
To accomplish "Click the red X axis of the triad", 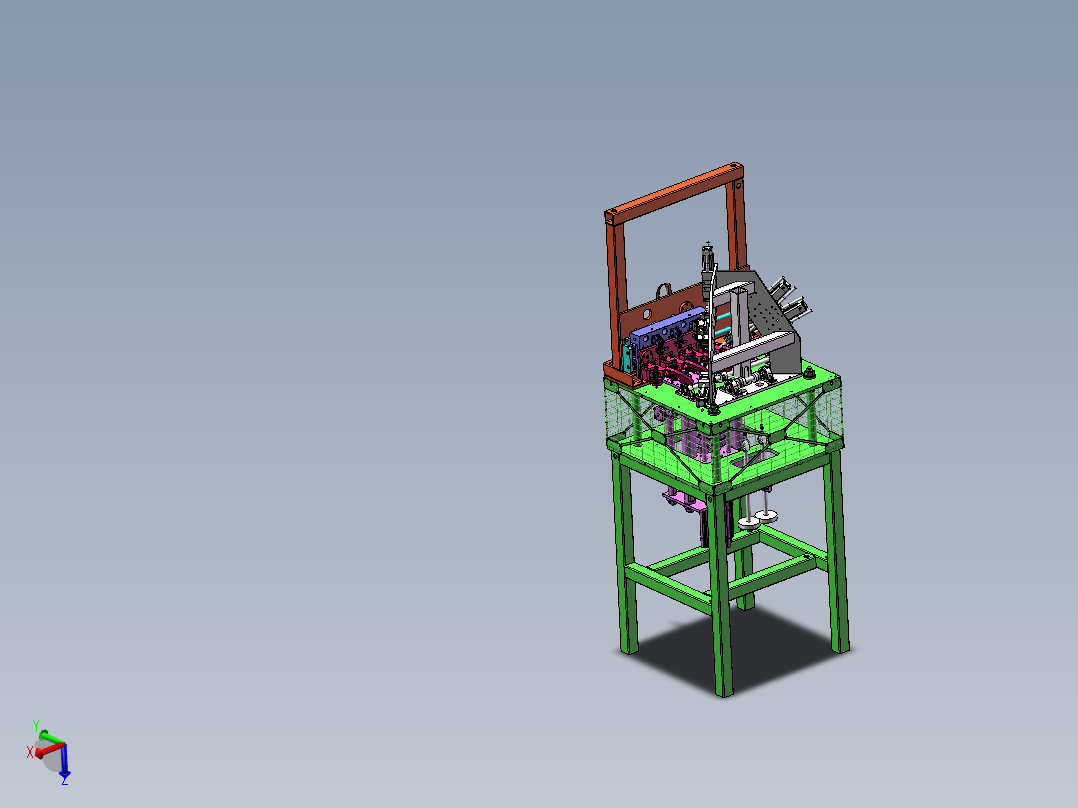I will [50, 750].
